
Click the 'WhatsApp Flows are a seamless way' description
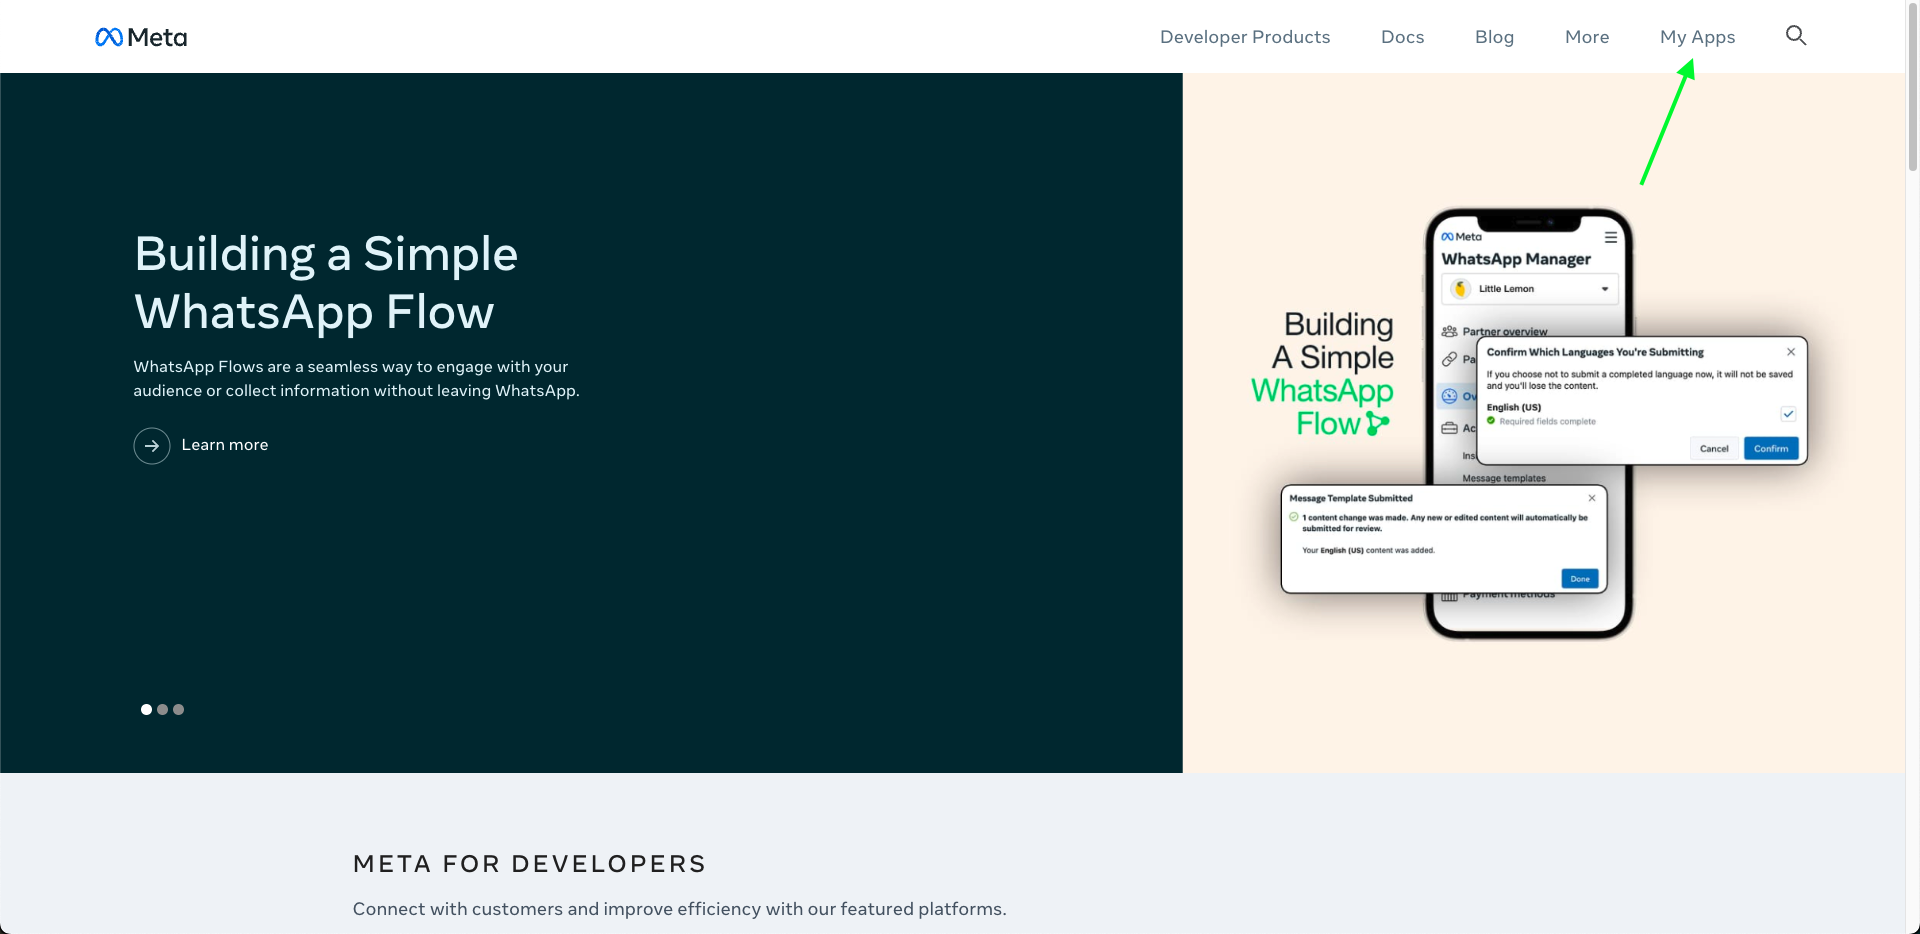tap(357, 379)
